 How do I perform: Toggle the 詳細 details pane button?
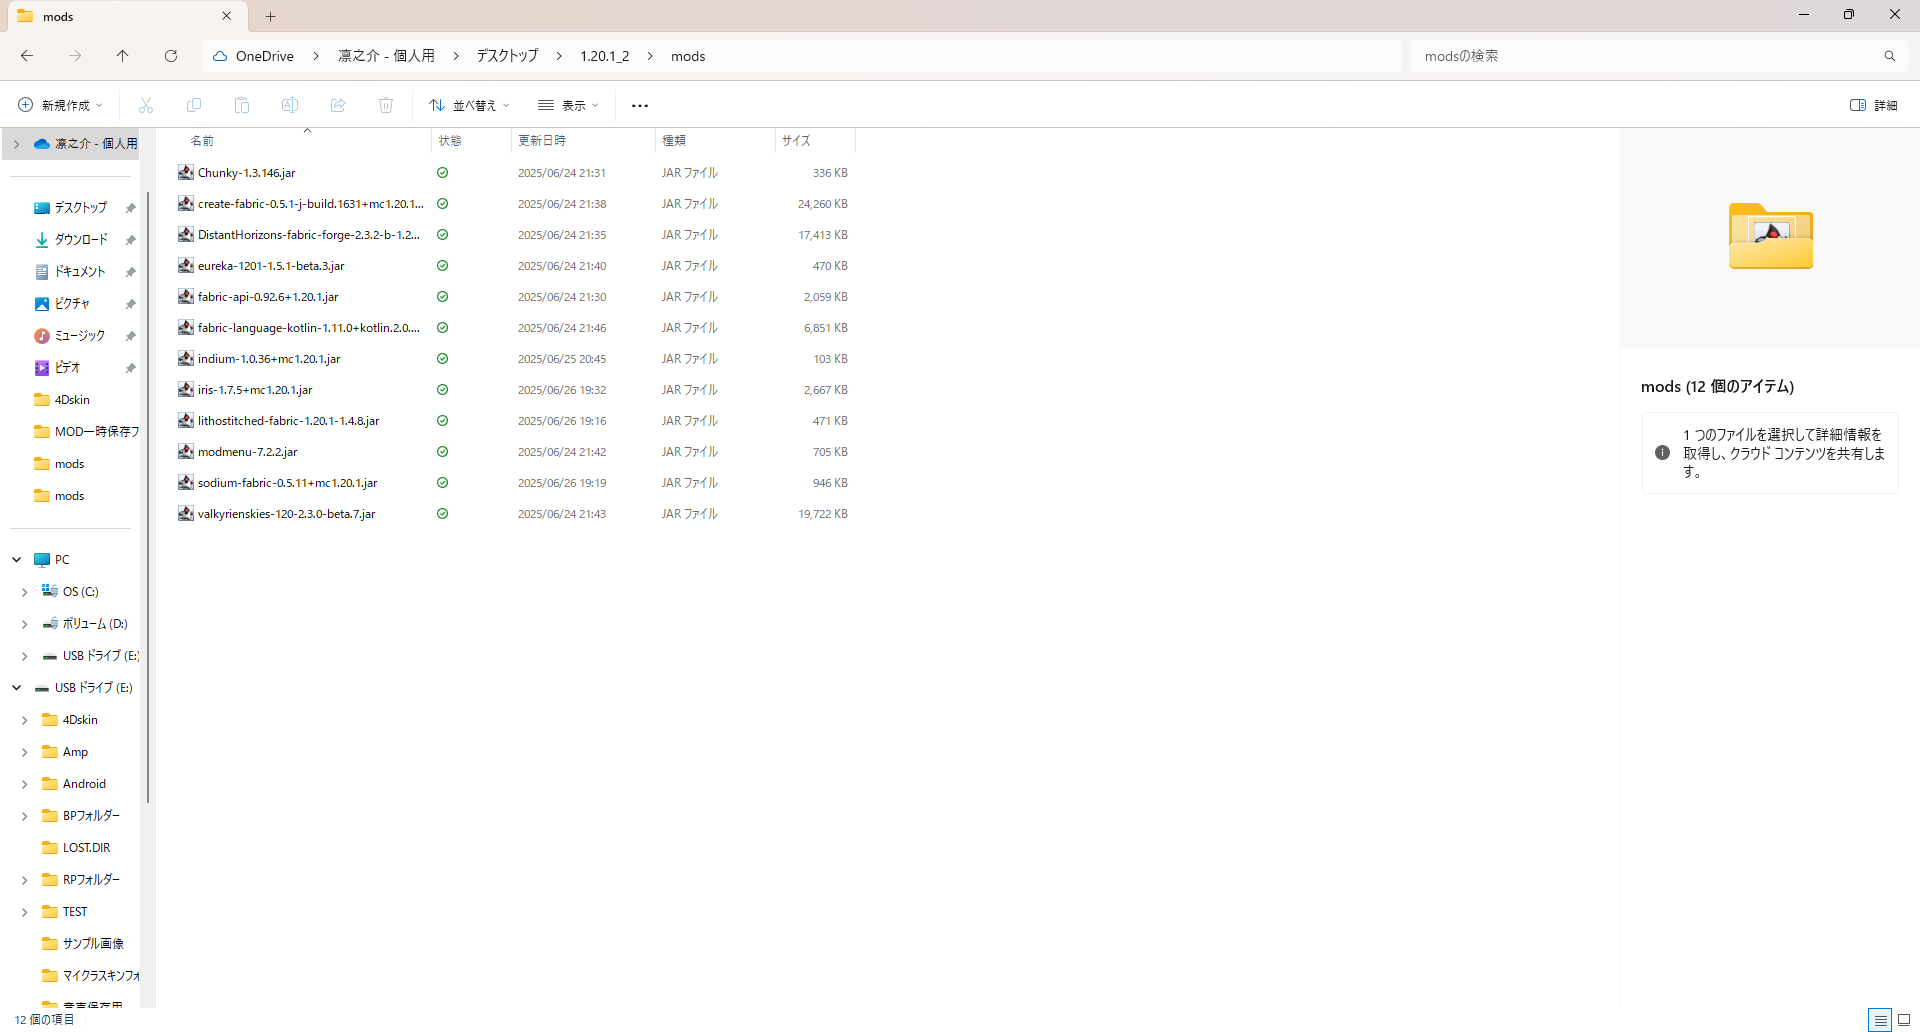1873,105
